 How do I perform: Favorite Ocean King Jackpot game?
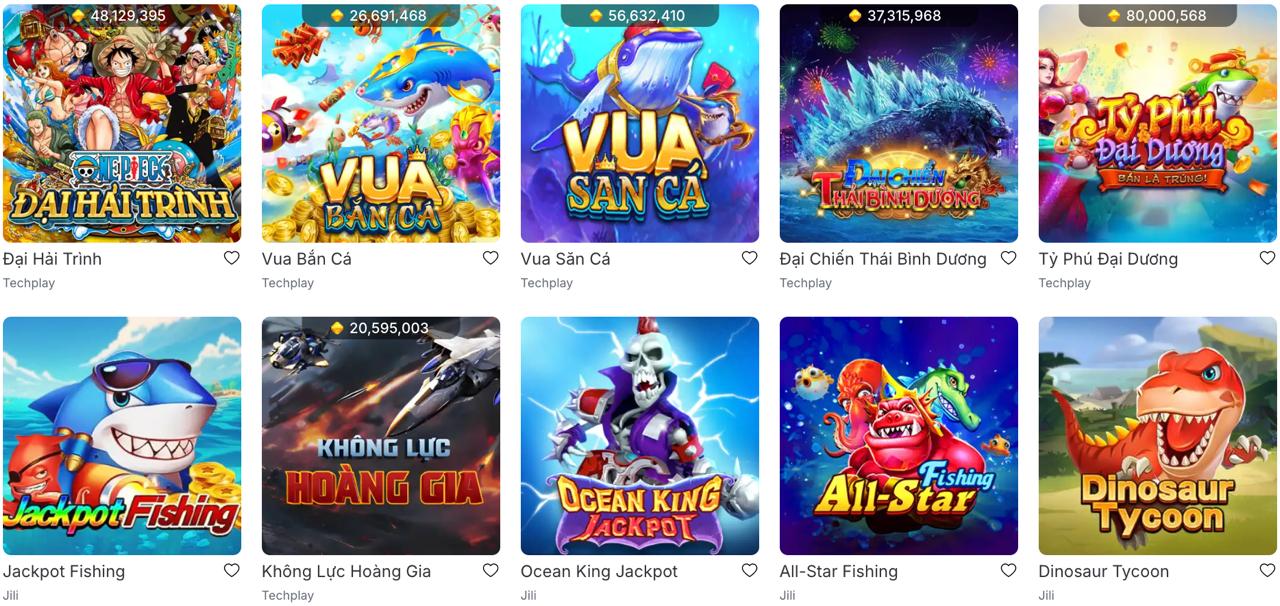tap(749, 571)
